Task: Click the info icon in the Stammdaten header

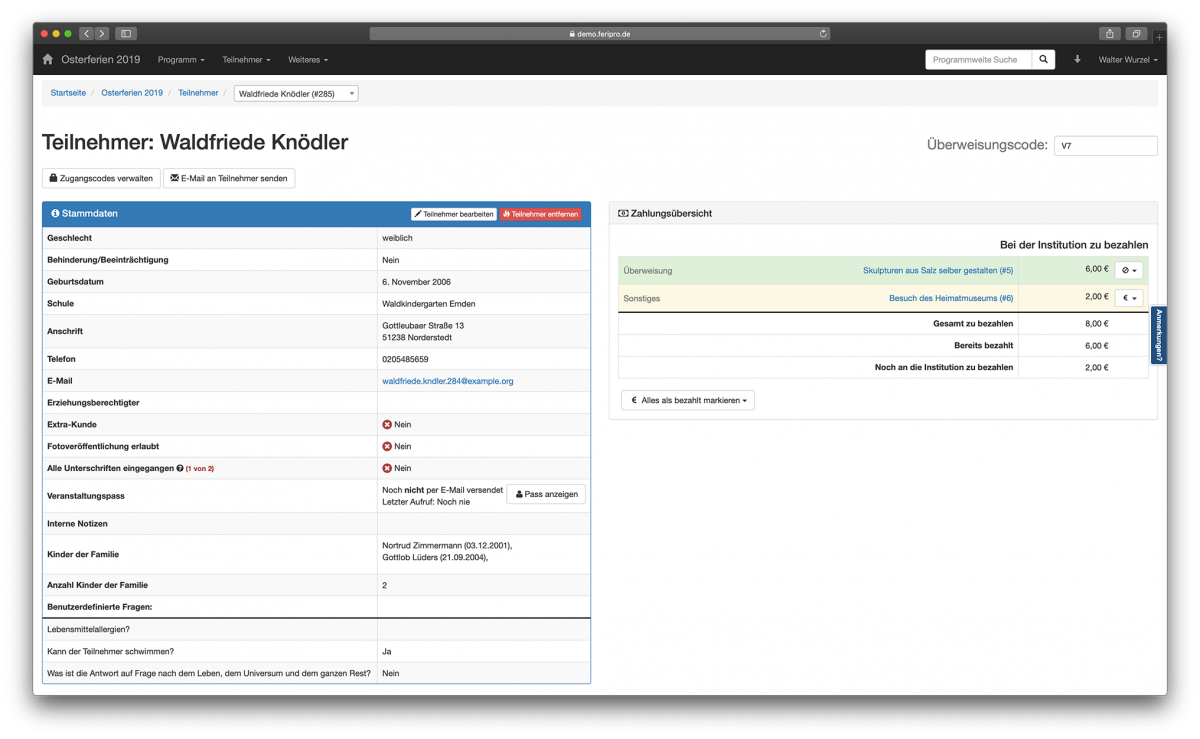Action: [x=55, y=213]
